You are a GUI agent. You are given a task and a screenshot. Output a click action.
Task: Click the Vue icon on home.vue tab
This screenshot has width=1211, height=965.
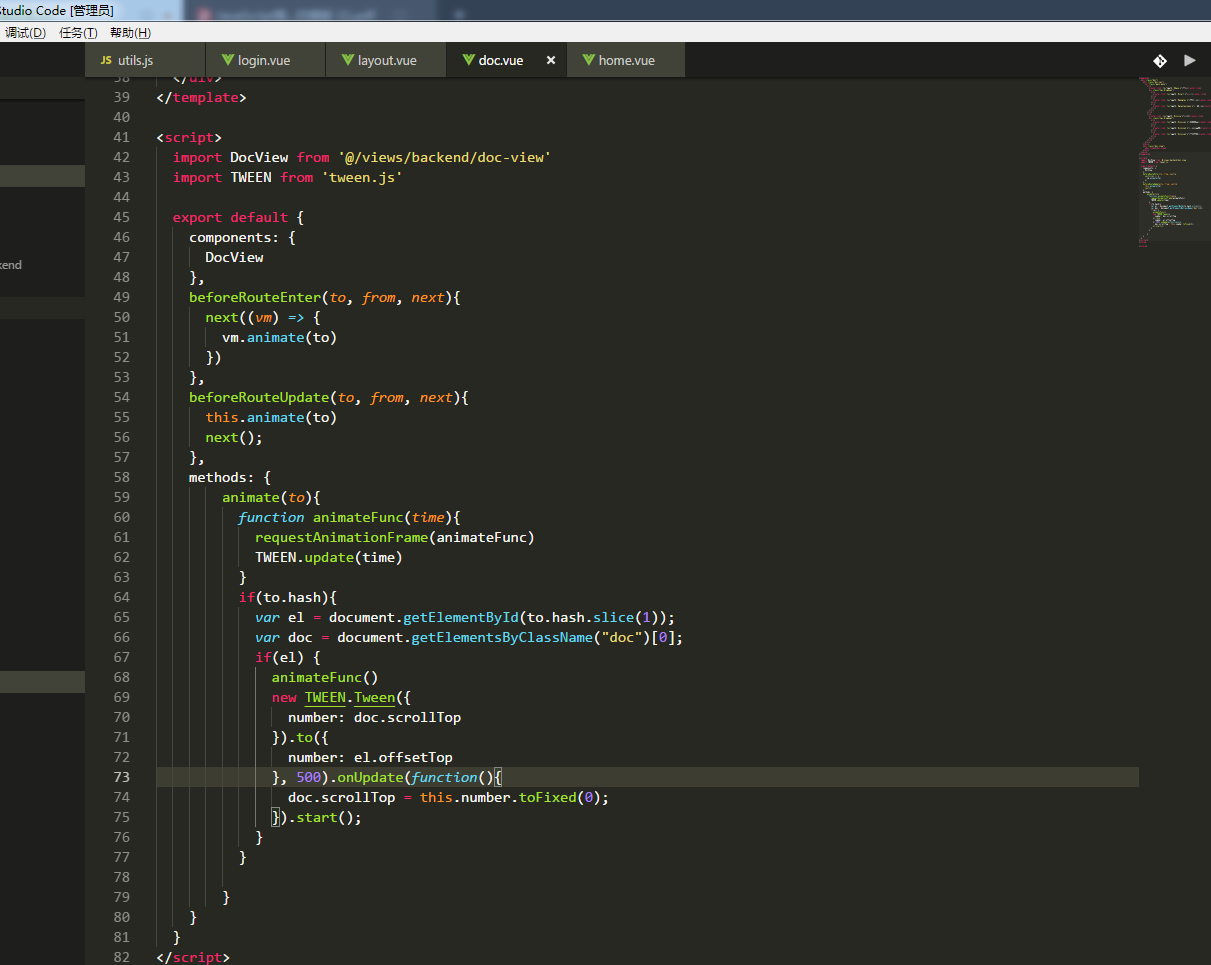point(589,60)
